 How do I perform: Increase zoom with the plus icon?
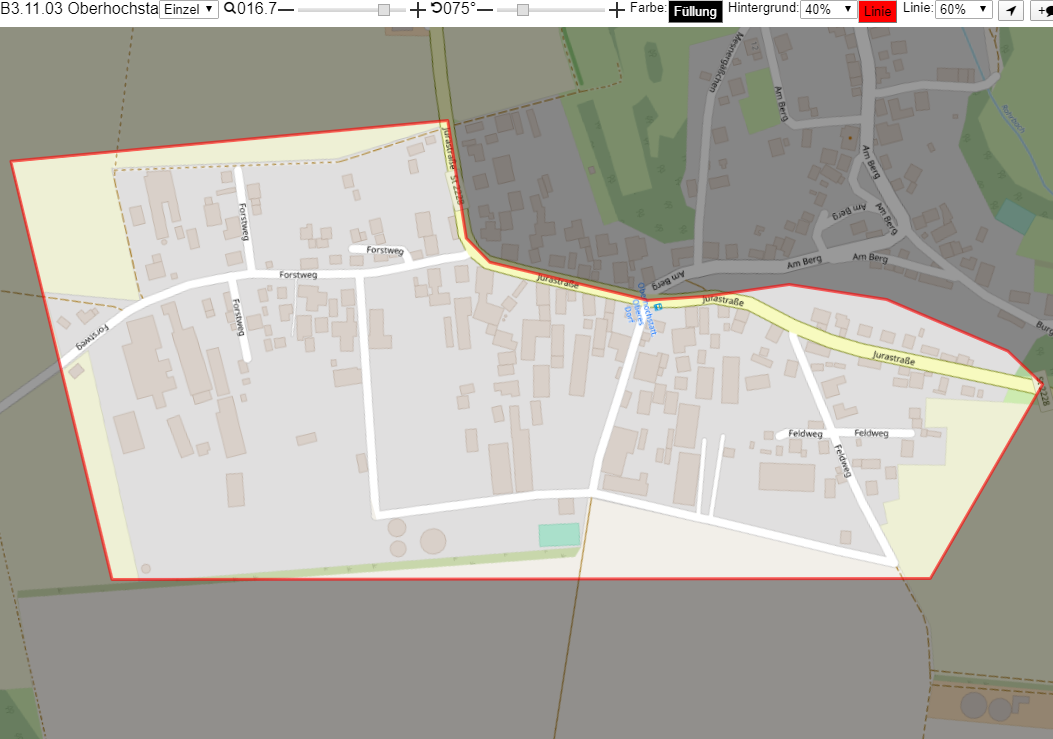(x=418, y=9)
